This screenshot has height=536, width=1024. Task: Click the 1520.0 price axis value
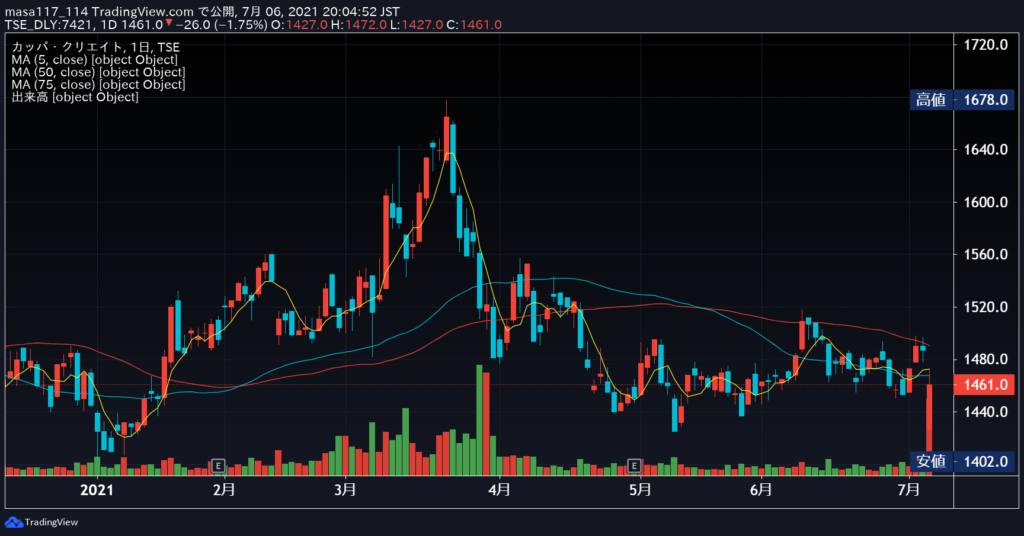tap(985, 307)
